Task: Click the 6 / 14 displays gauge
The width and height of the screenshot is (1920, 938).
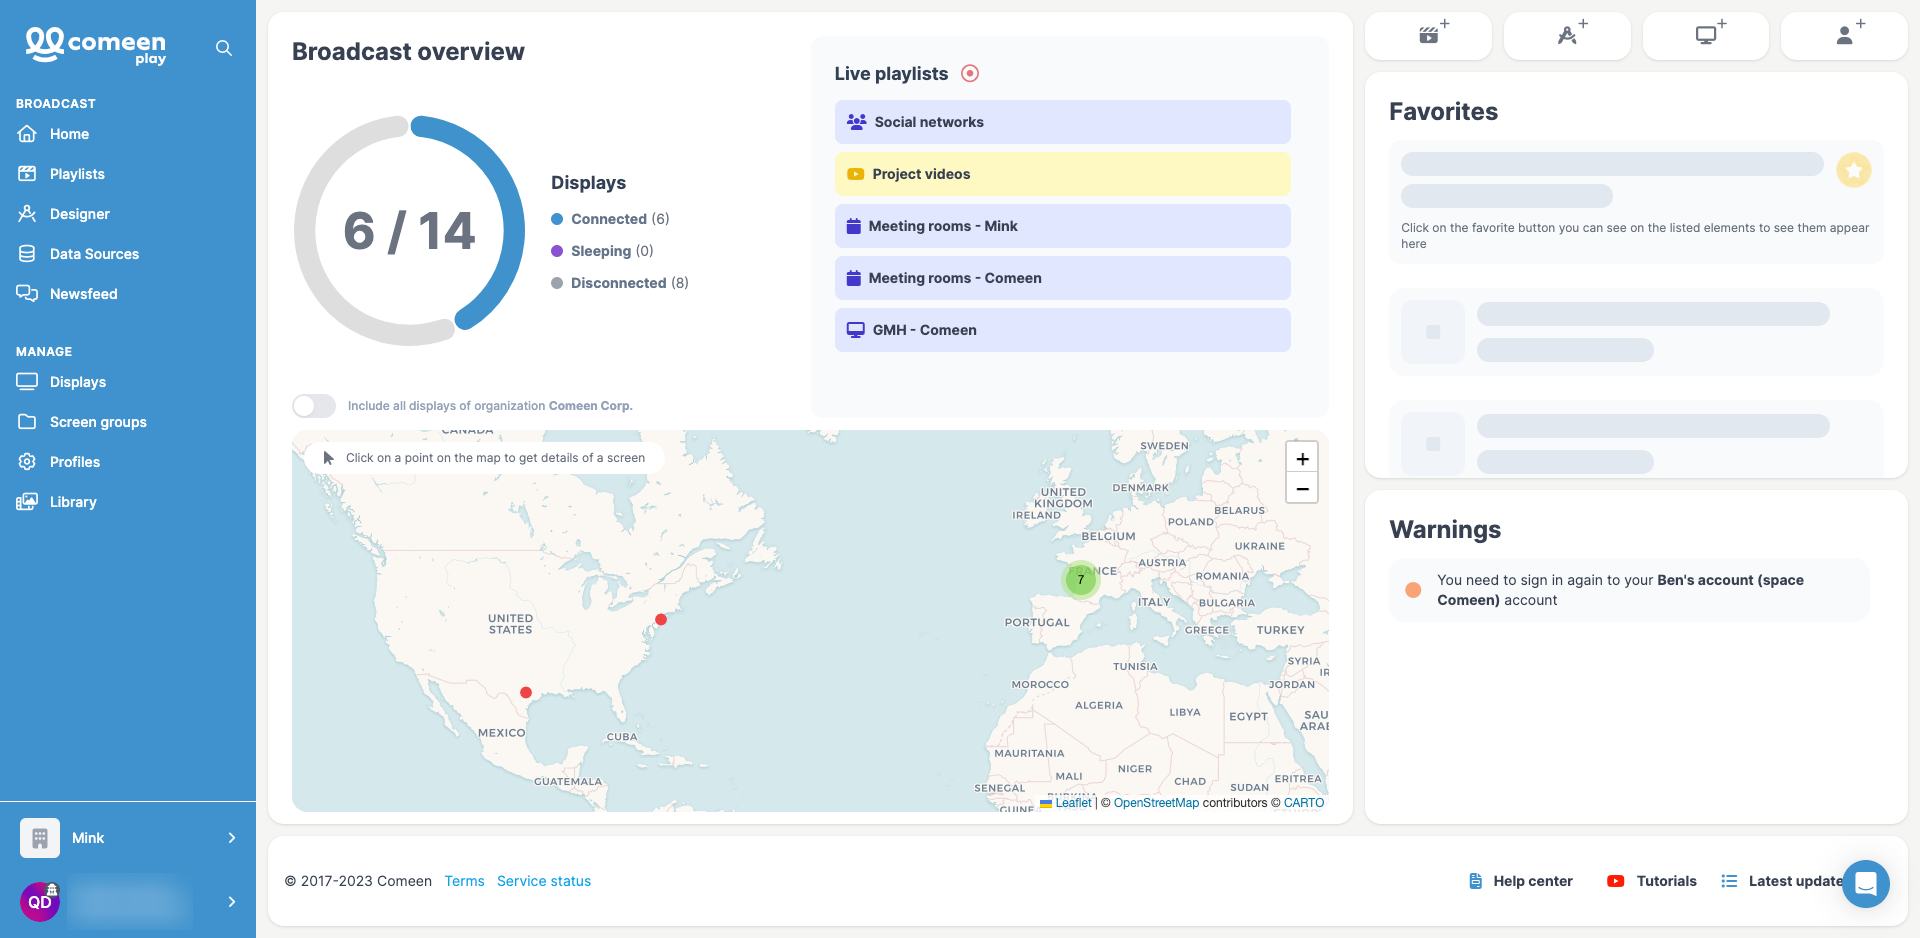Action: (x=409, y=231)
